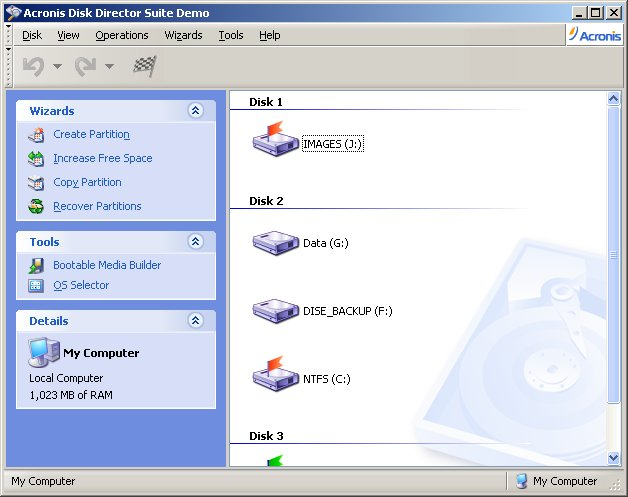
Task: Click the vertical scrollbar thumb
Action: (614, 255)
